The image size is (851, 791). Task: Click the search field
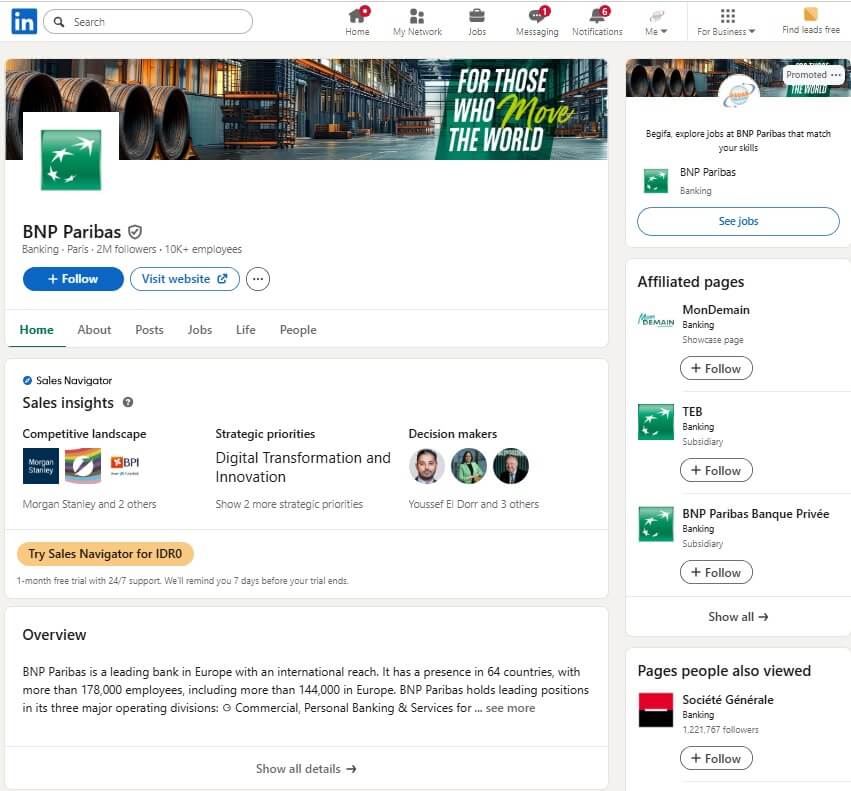pyautogui.click(x=148, y=22)
